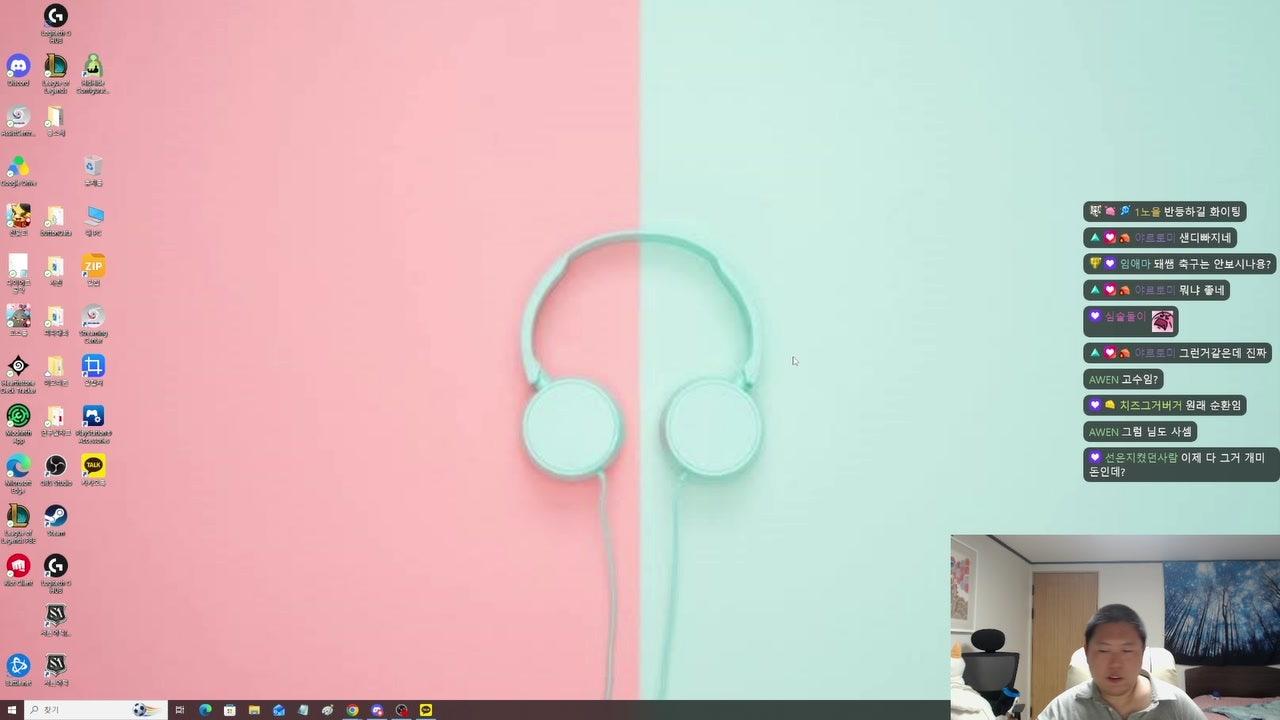Select the Recycle Bin icon
This screenshot has width=1280, height=720.
click(x=93, y=170)
